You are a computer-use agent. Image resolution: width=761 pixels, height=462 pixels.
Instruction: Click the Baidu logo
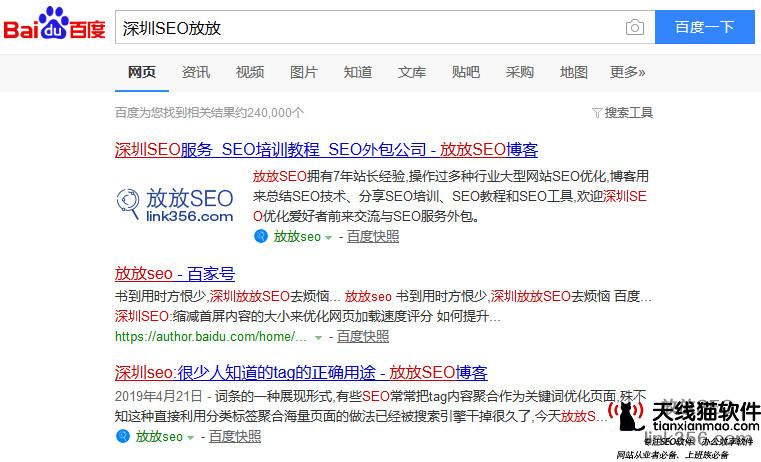click(x=54, y=24)
